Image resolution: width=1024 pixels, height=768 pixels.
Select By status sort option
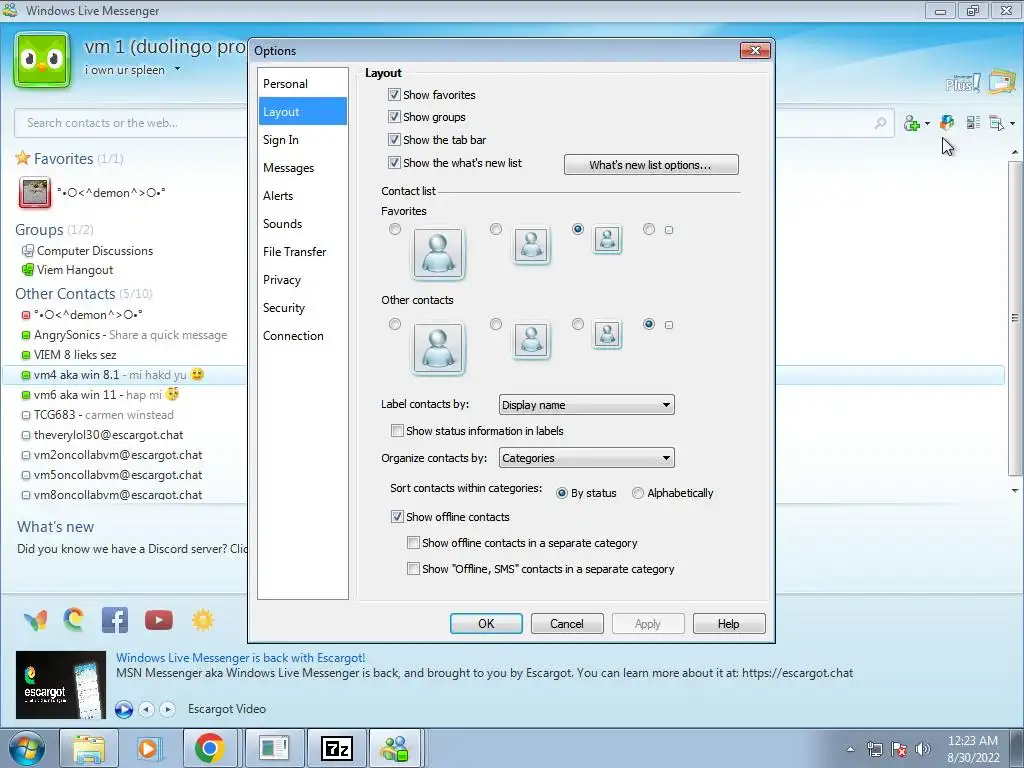click(562, 493)
